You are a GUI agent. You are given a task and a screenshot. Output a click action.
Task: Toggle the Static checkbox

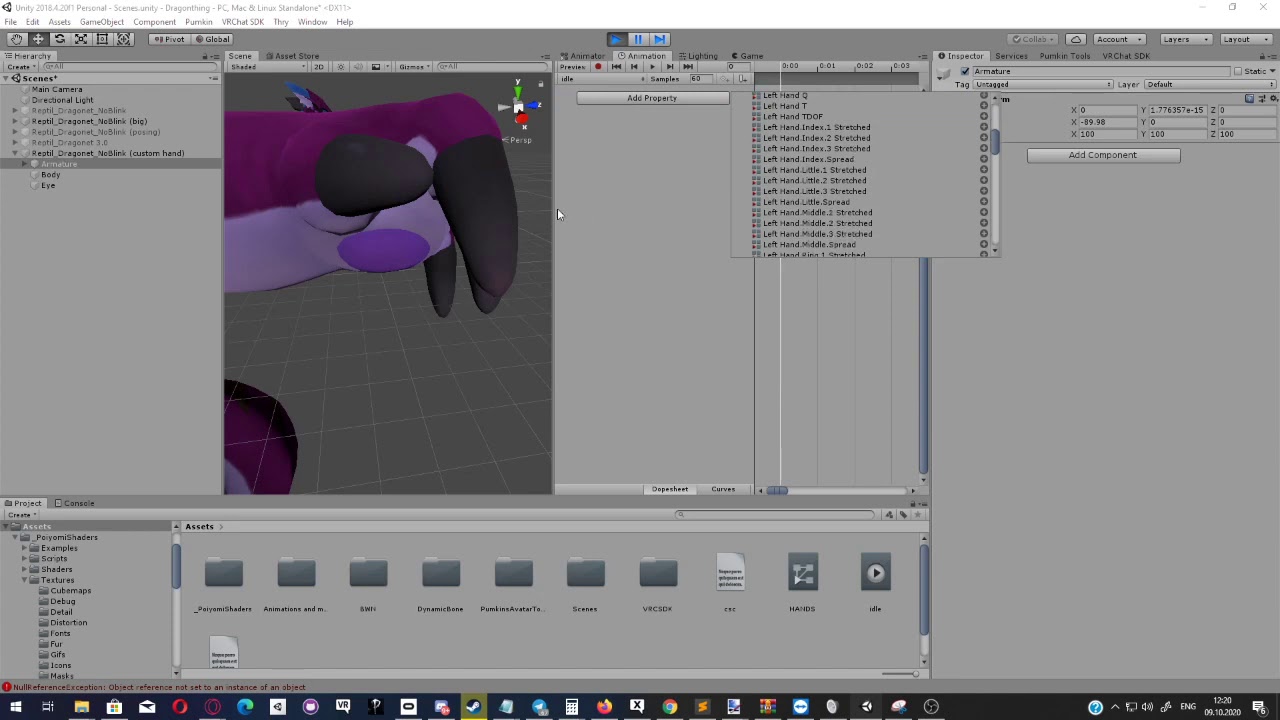coord(1238,72)
